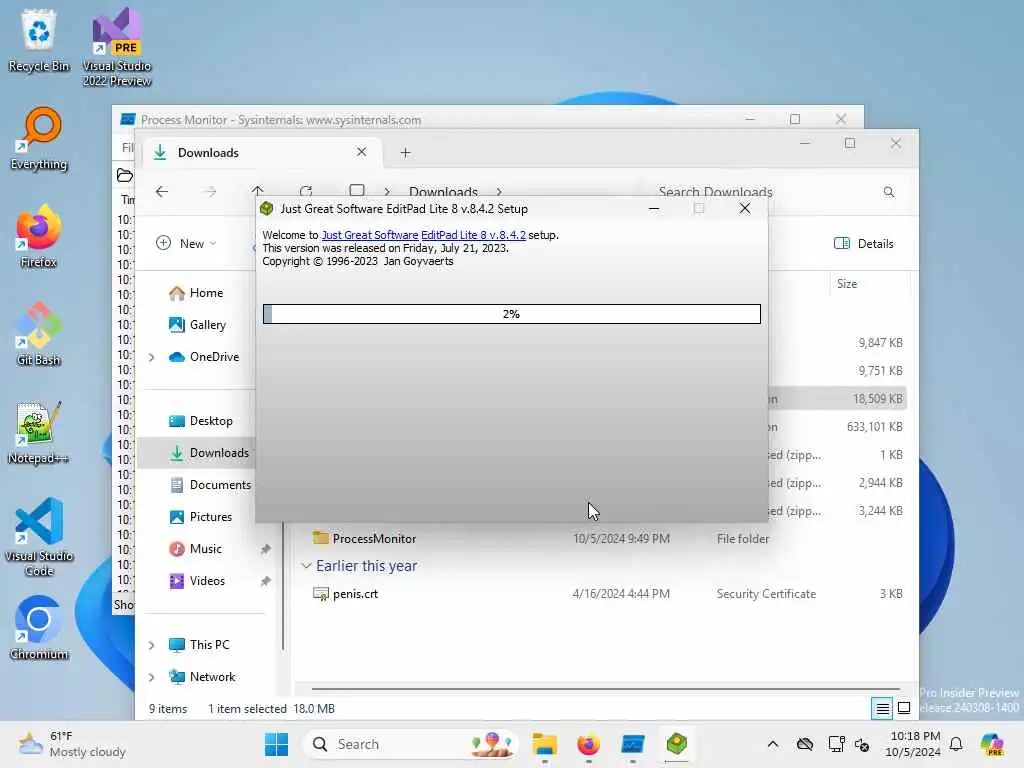Select Network in navigation pane
Viewport: 1024px width, 768px height.
(202, 677)
